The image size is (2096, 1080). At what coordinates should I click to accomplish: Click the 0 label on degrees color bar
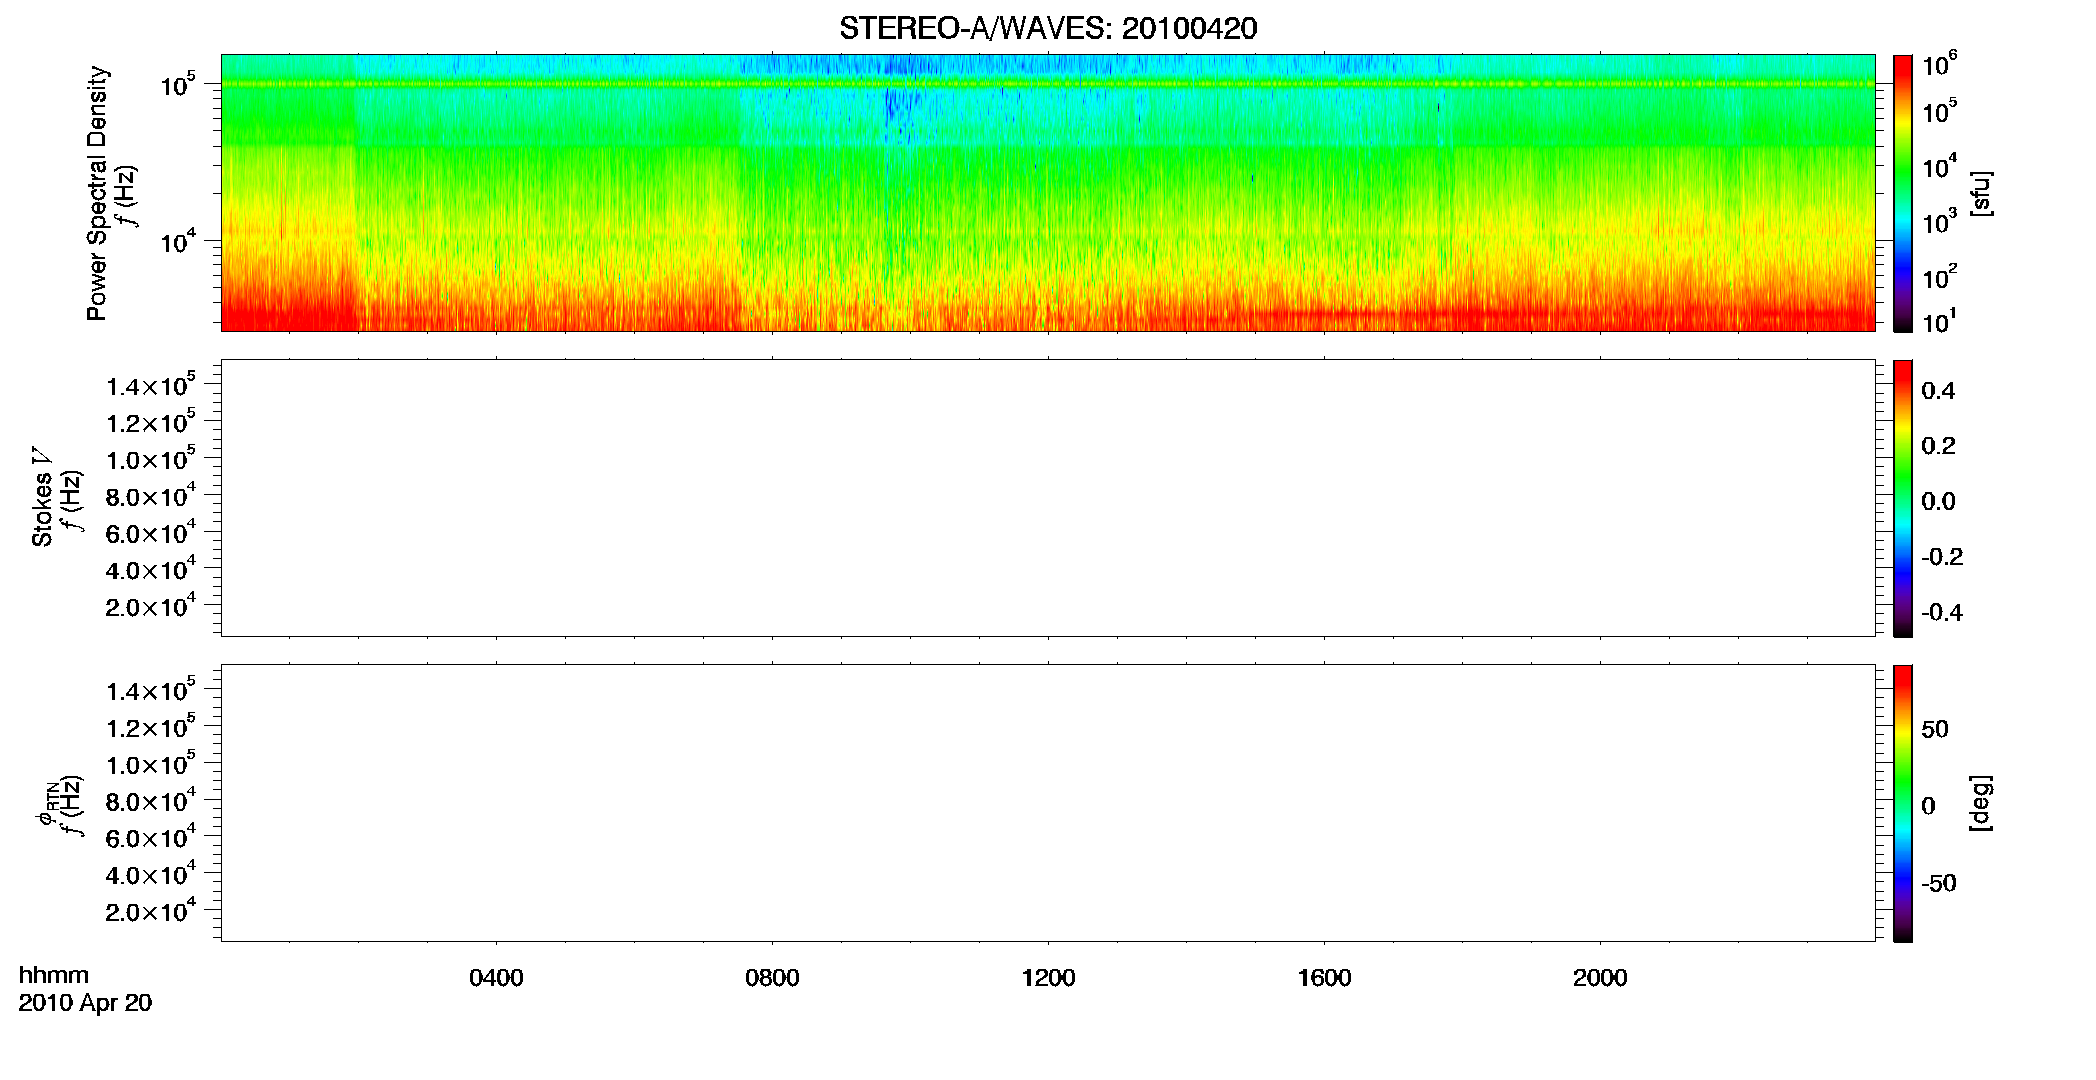[1928, 806]
